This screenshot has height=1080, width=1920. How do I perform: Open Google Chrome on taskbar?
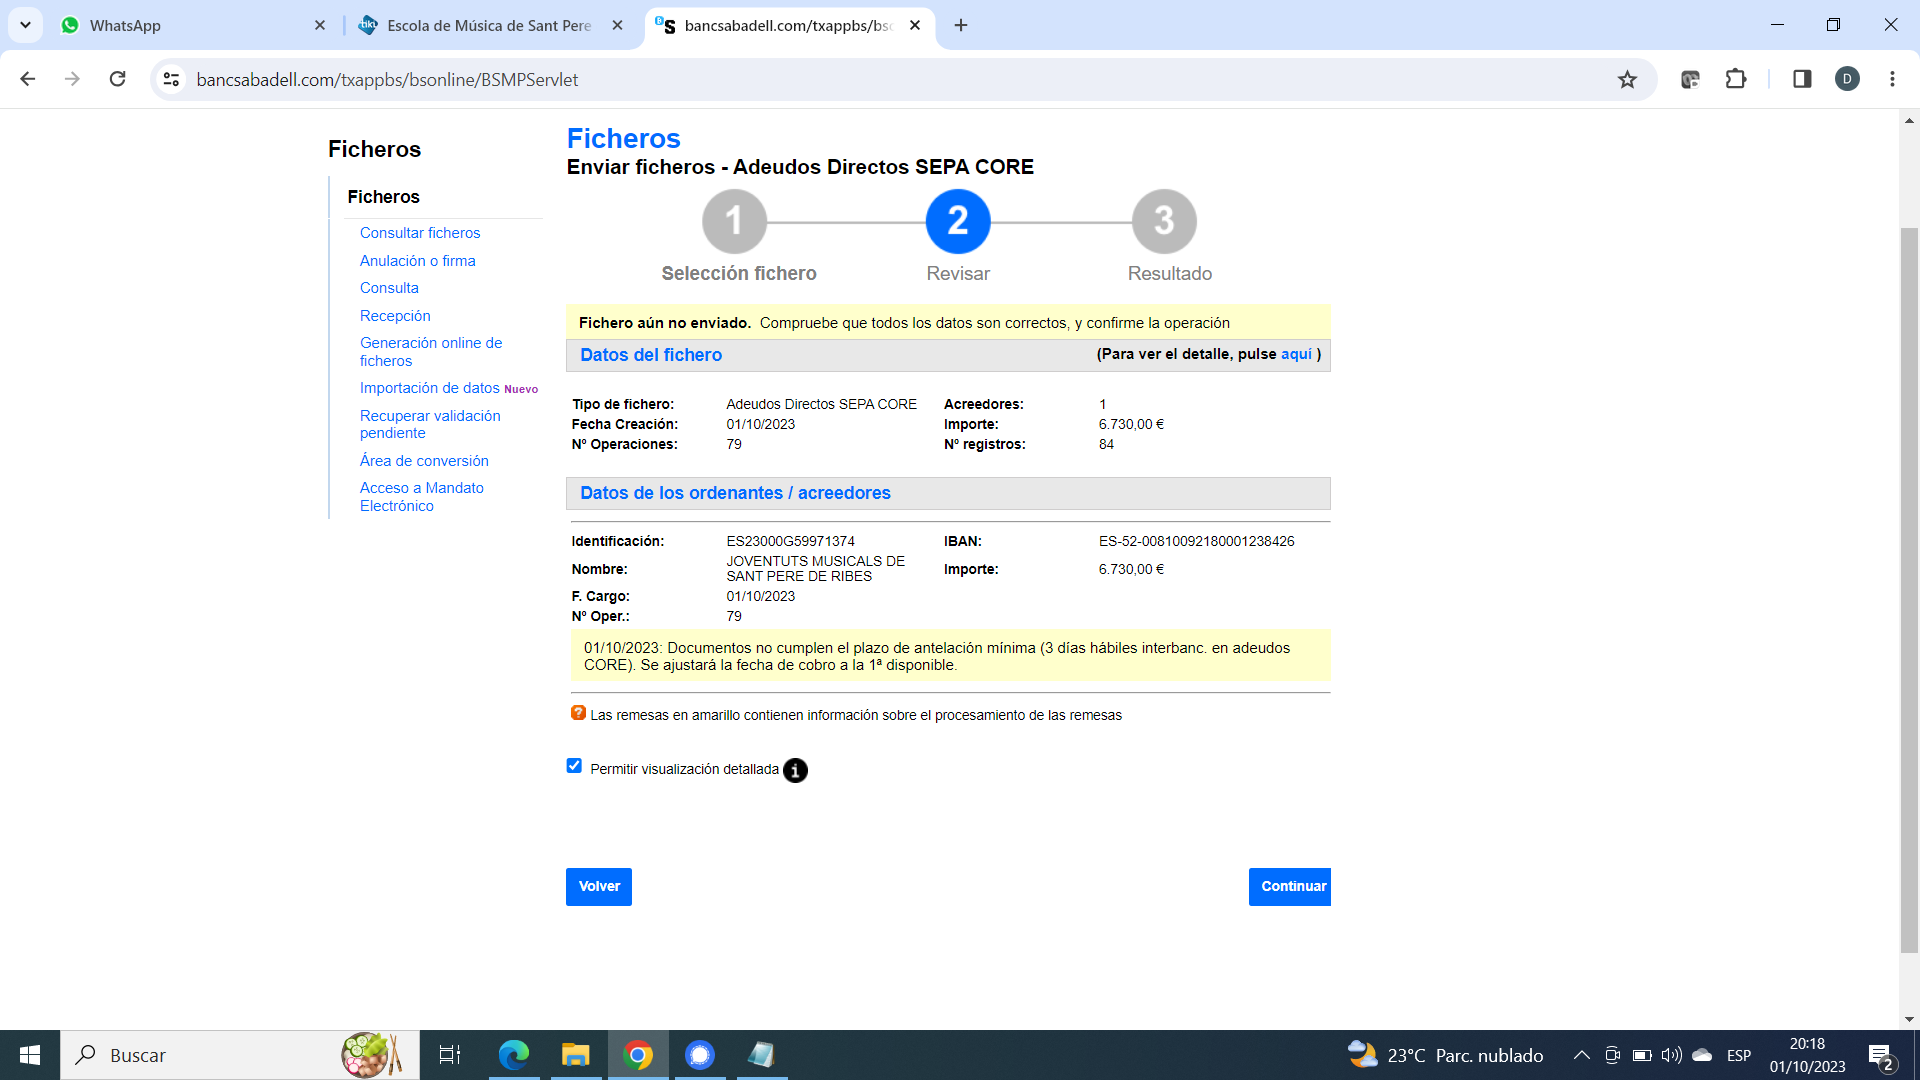click(x=638, y=1055)
